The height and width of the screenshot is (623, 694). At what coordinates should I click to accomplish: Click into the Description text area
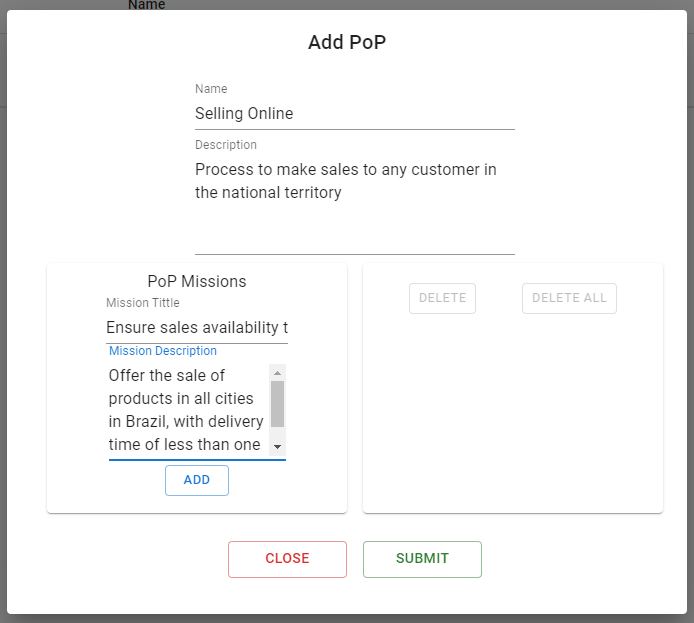click(355, 204)
